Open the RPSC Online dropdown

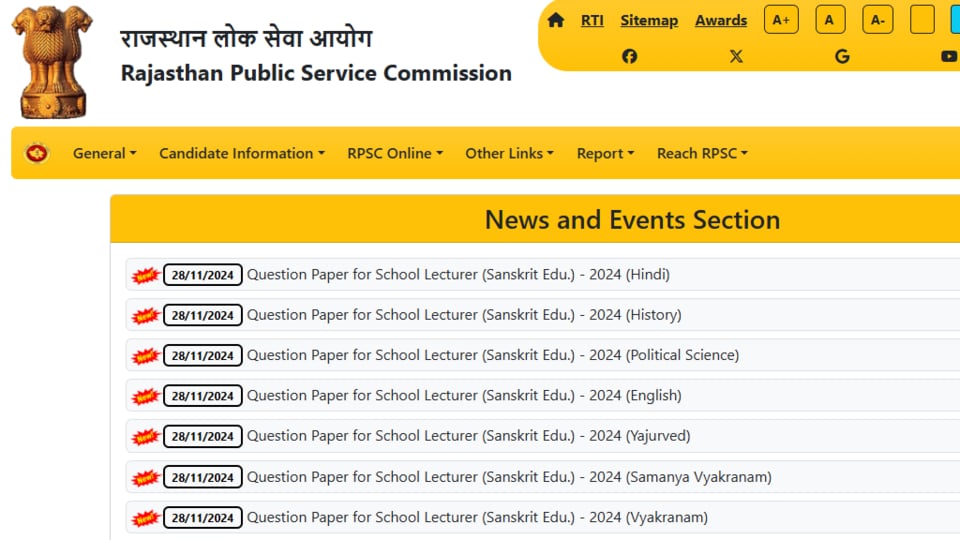pos(395,153)
